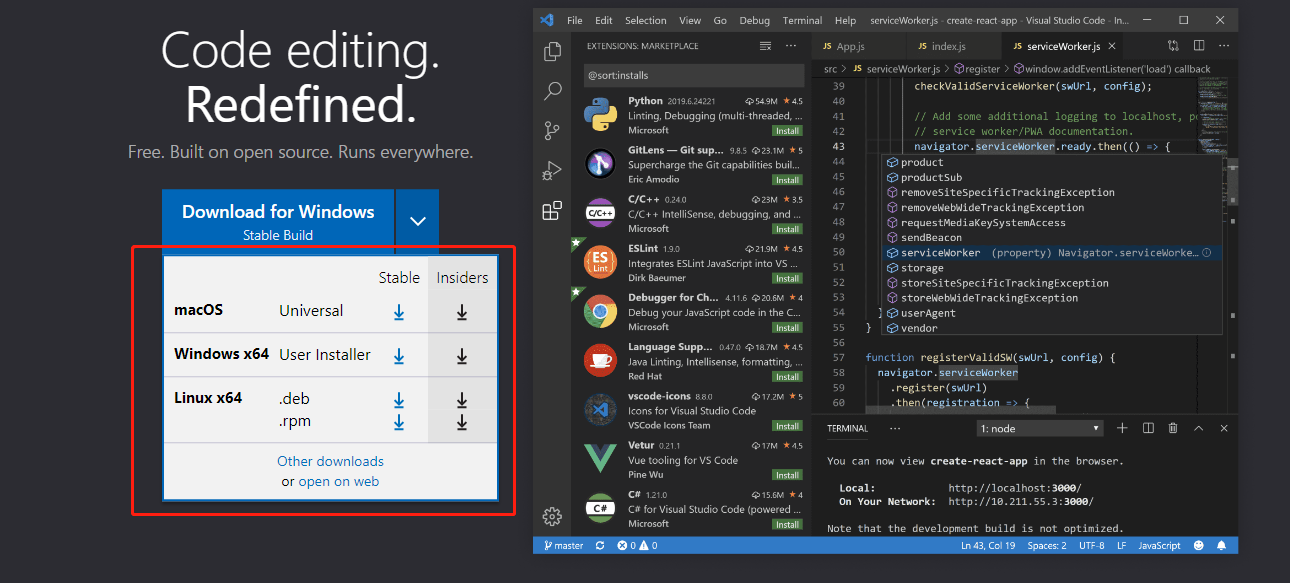Install the Python extension

(x=787, y=131)
